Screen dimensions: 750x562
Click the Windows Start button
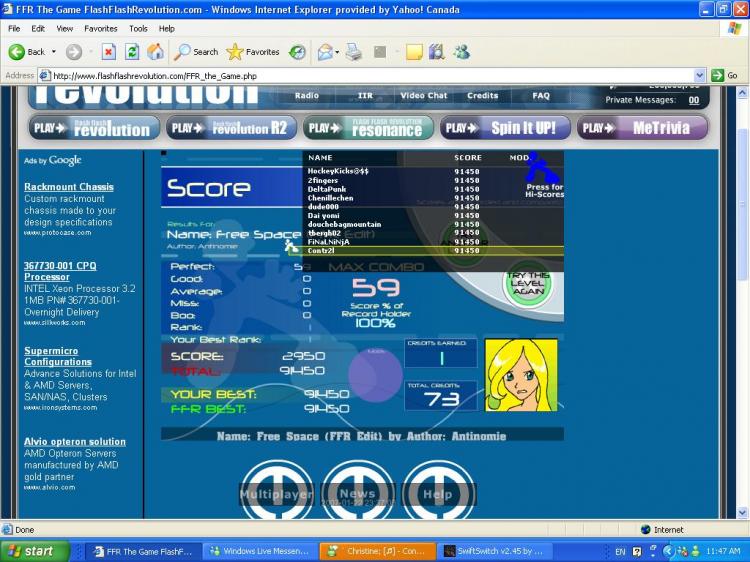click(x=35, y=551)
